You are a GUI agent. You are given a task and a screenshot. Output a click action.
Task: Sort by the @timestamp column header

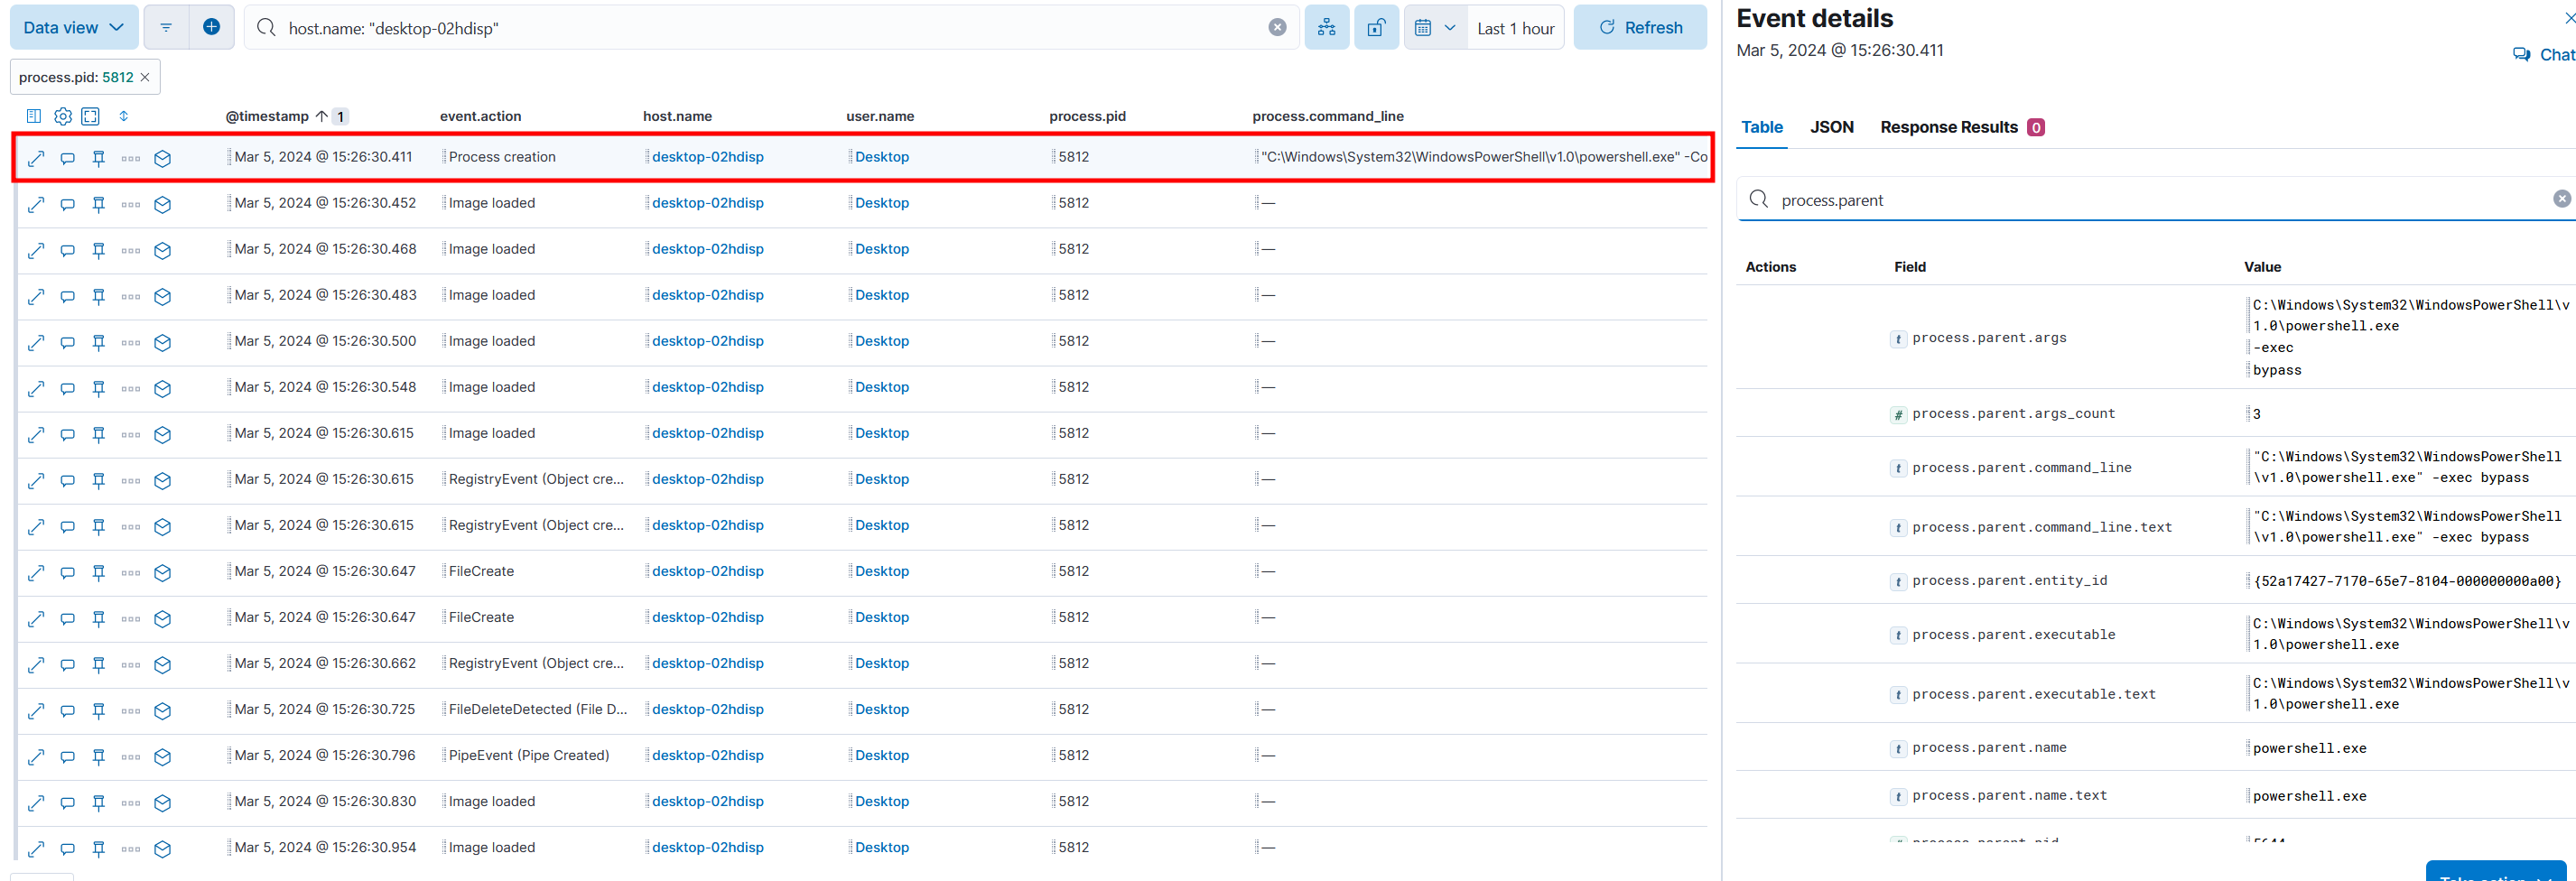coord(267,116)
